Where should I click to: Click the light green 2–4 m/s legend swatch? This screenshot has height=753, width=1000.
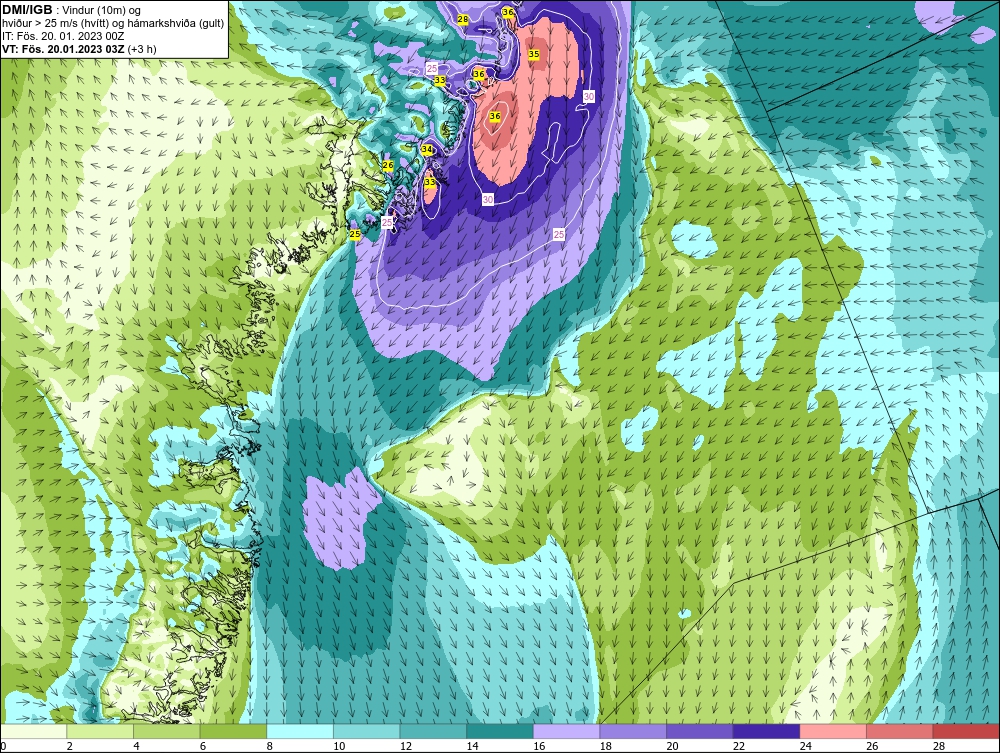[99, 731]
